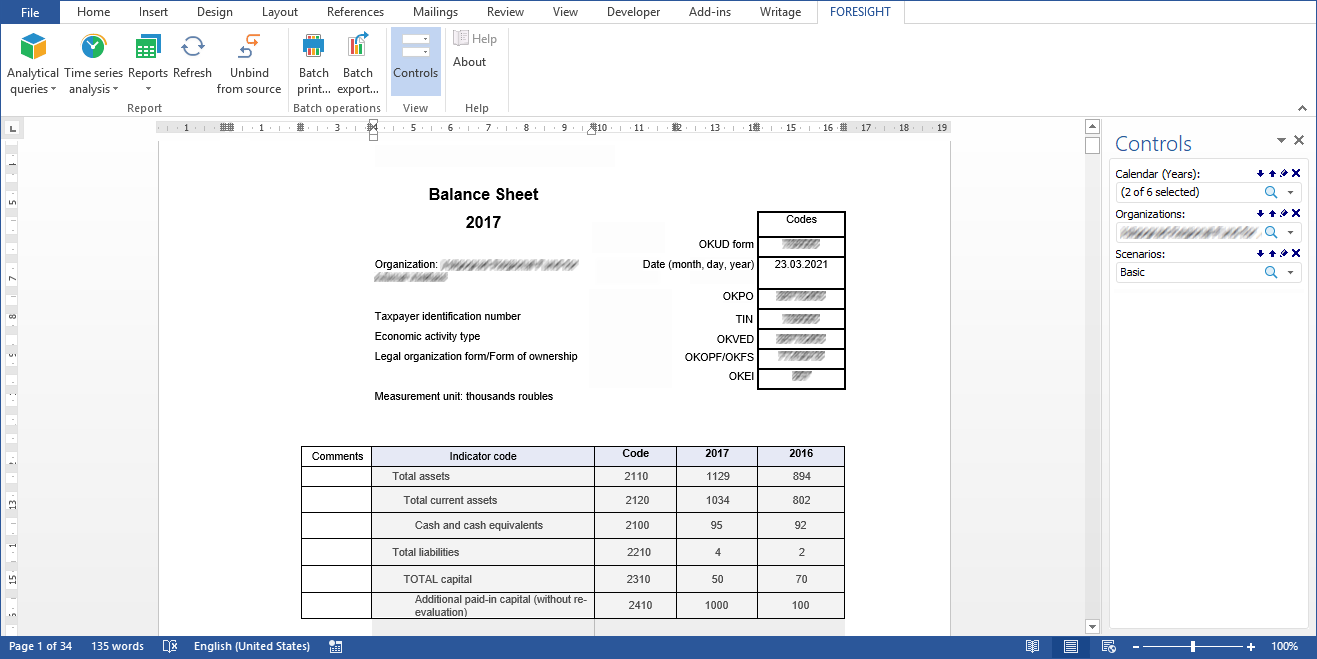Open the File tab
Viewport: 1317px width, 659px height.
30,12
